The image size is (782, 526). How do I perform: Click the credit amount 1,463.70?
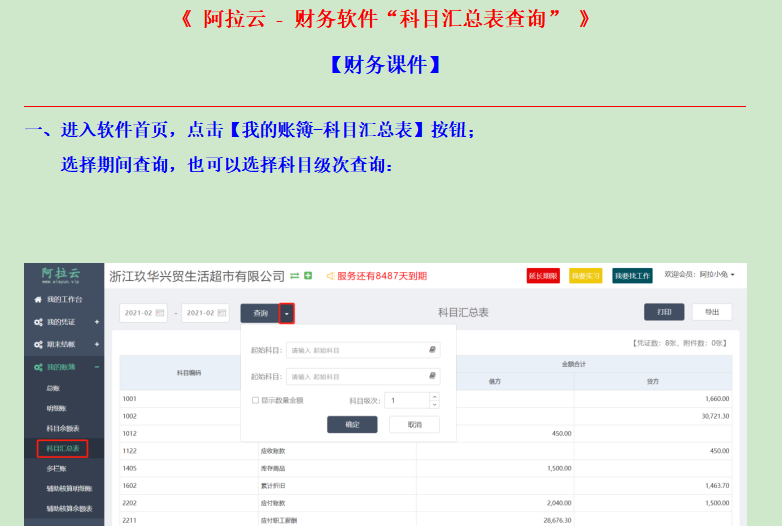(x=717, y=486)
